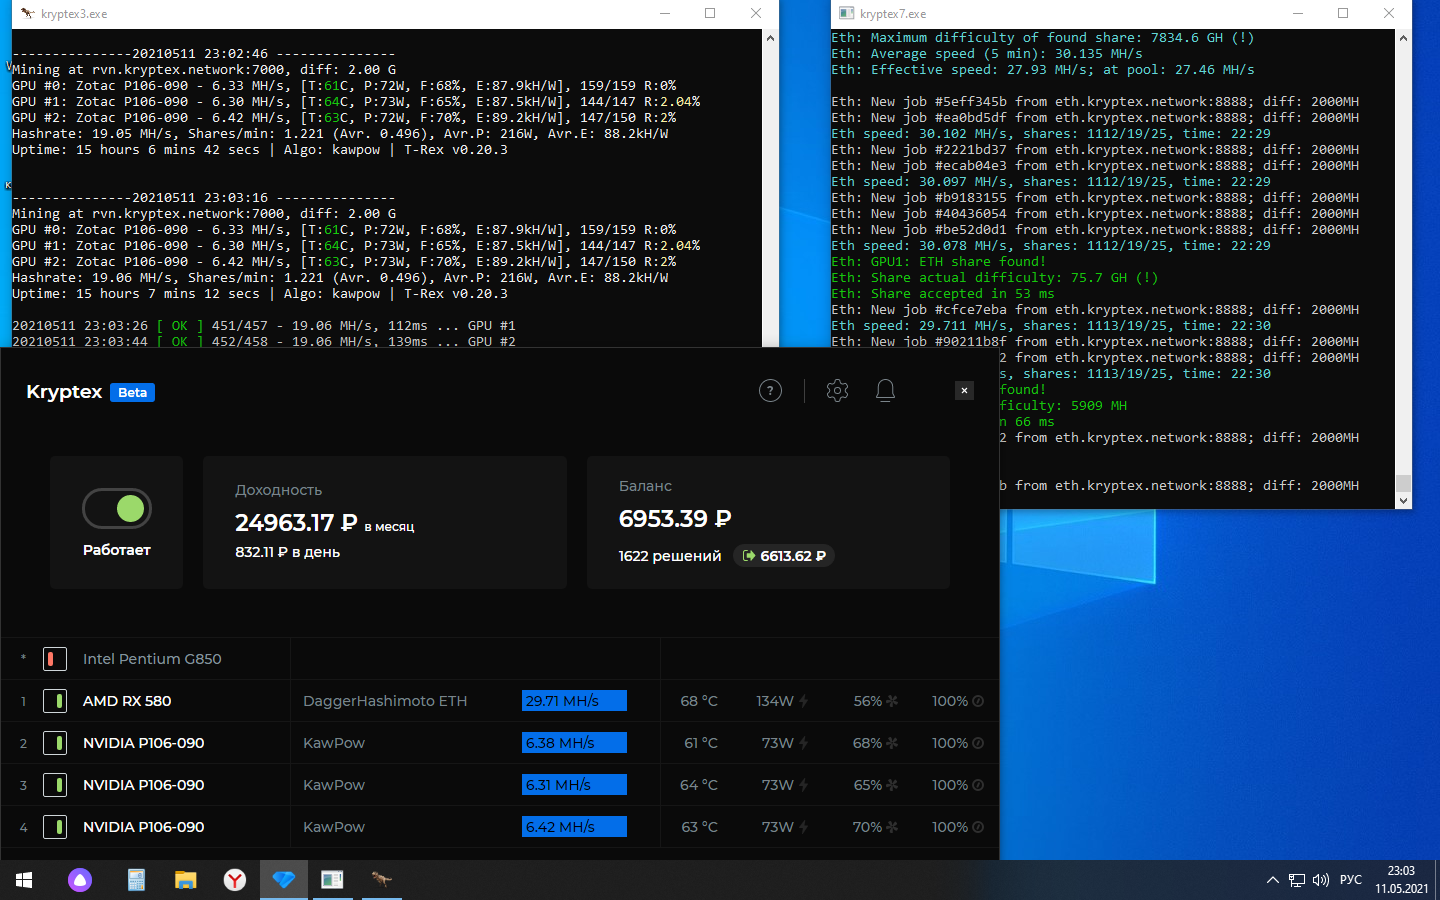
Task: Launch Yandex Browser from the taskbar
Action: tap(234, 880)
